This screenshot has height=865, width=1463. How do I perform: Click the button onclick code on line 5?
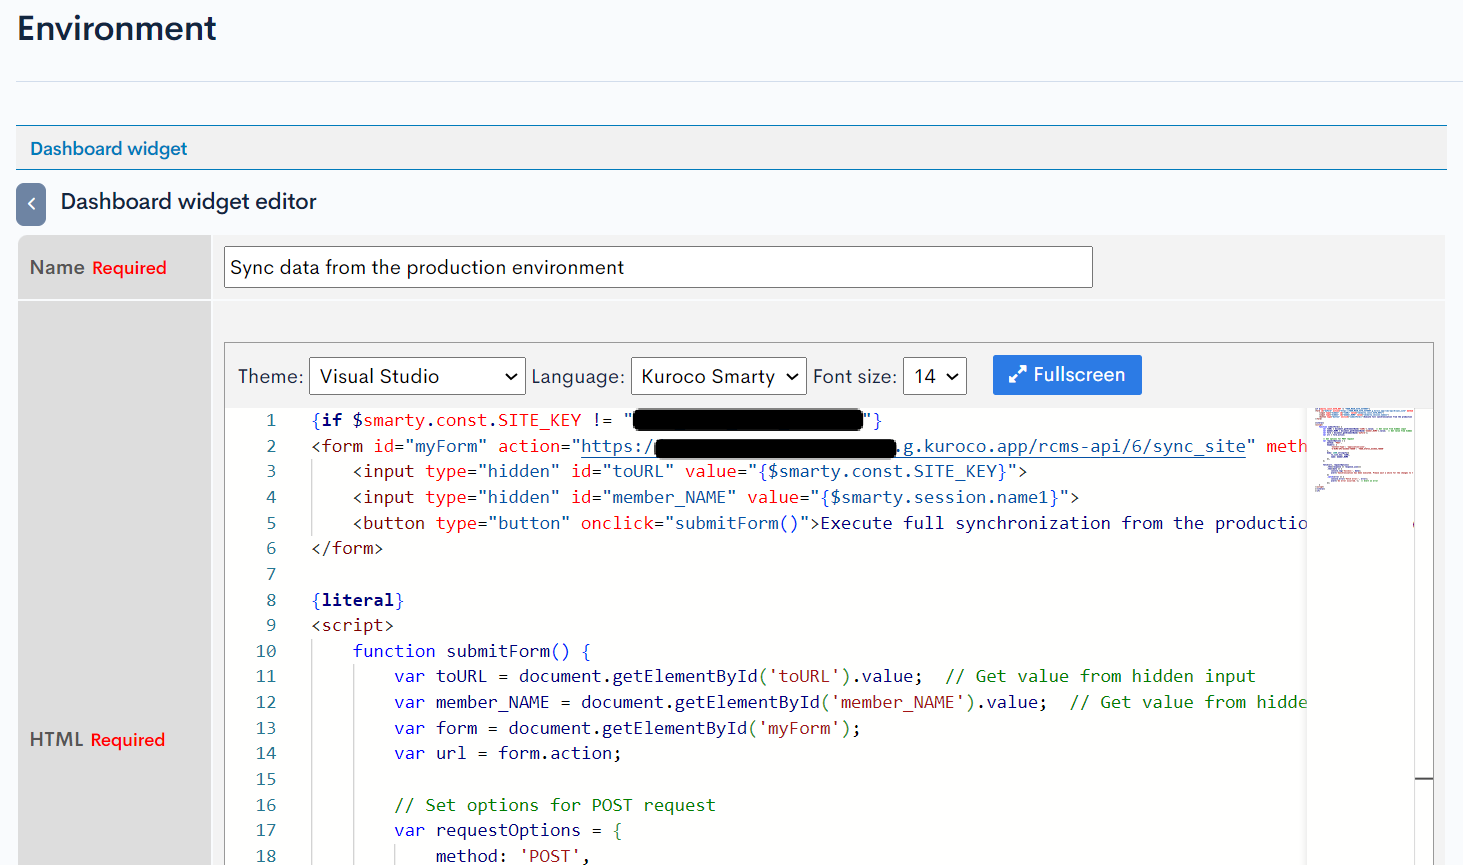(x=830, y=523)
